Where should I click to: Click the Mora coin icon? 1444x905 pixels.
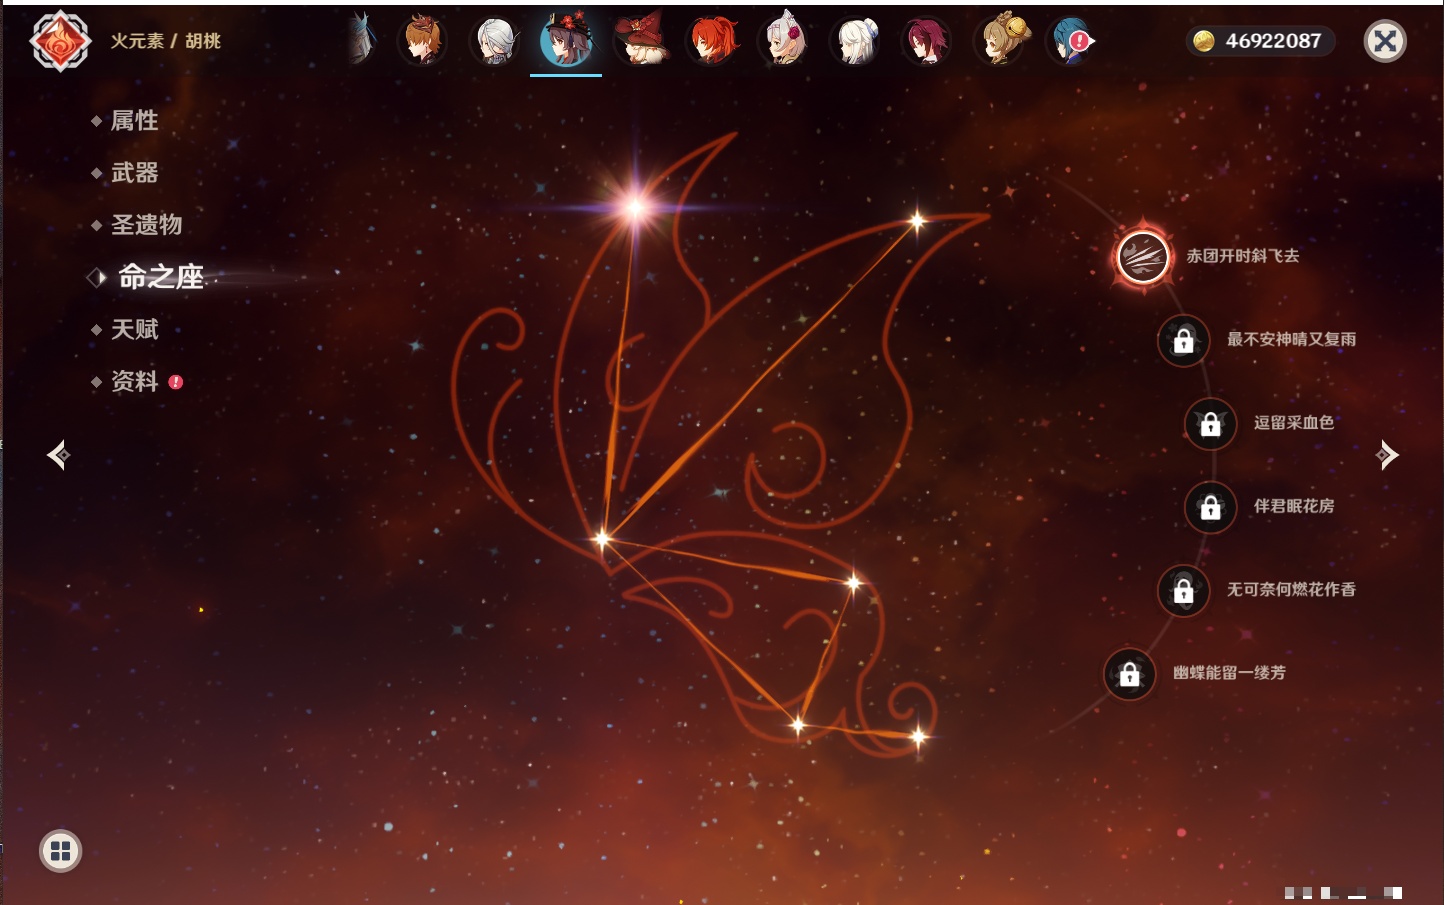click(x=1204, y=41)
